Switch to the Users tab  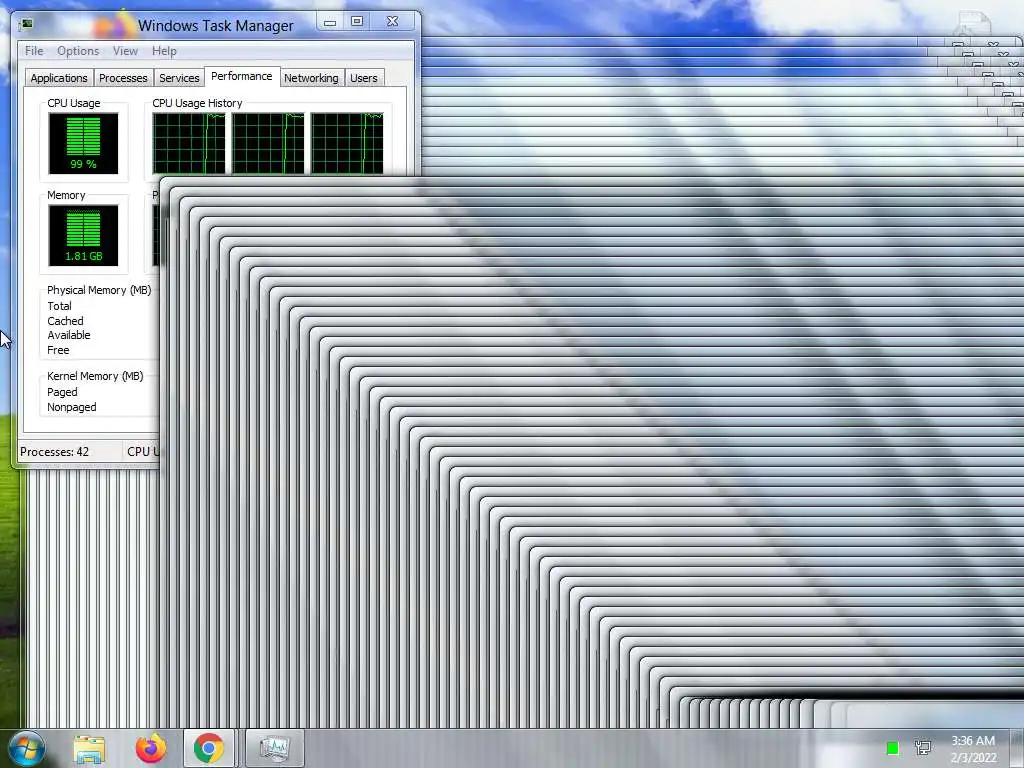click(x=364, y=78)
